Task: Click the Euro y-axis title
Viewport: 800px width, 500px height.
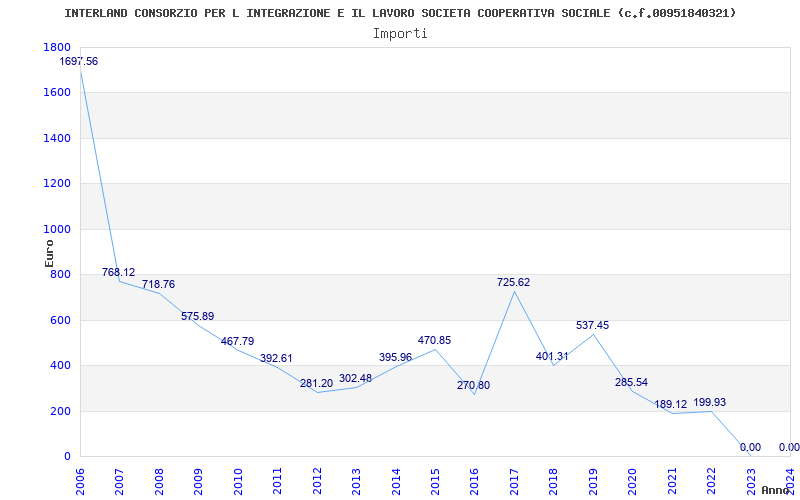Action: point(49,253)
